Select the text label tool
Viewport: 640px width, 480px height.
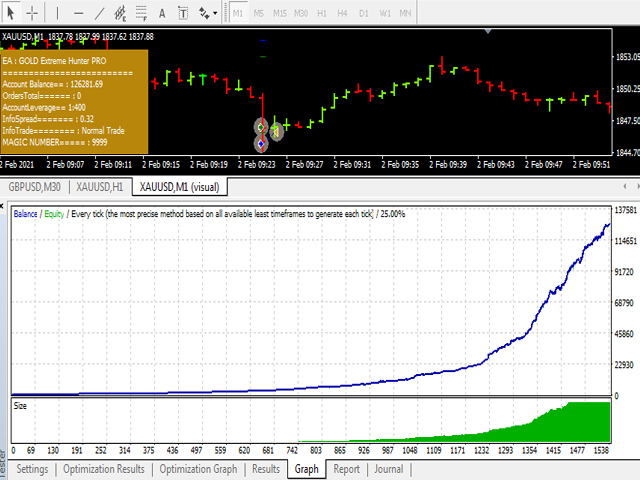point(183,13)
